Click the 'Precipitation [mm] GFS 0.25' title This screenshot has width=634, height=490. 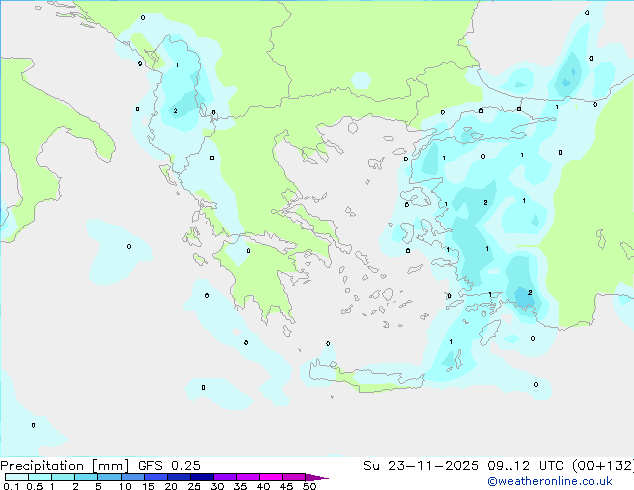click(100, 466)
